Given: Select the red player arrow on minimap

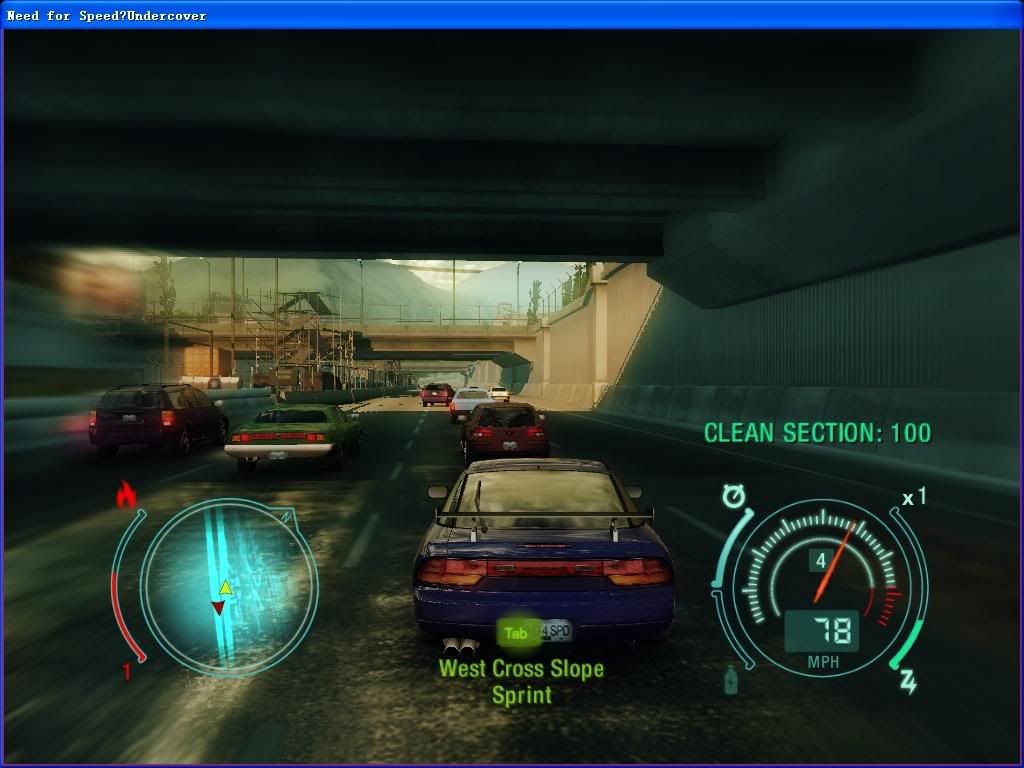Looking at the screenshot, I should 218,607.
